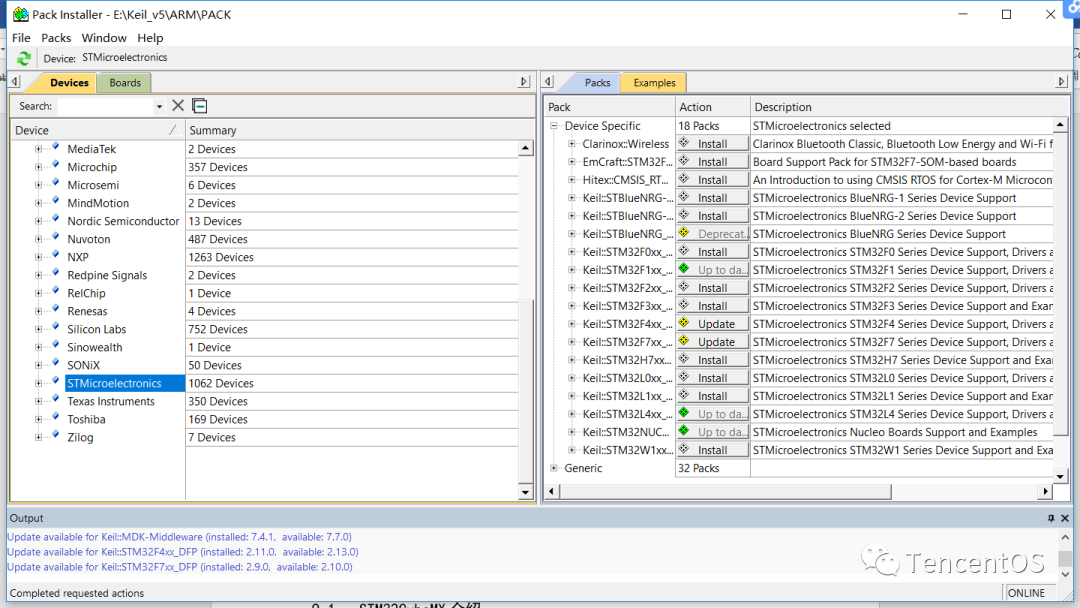Update the Keil::STM32F4xx pack
Image resolution: width=1080 pixels, height=608 pixels.
point(712,324)
